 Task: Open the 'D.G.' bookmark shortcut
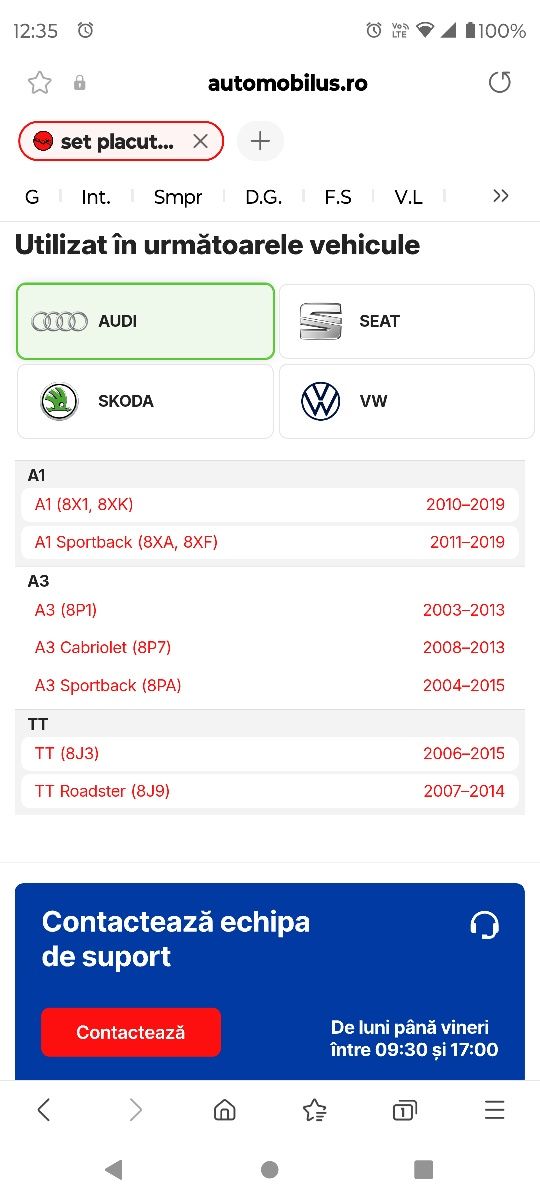click(264, 197)
